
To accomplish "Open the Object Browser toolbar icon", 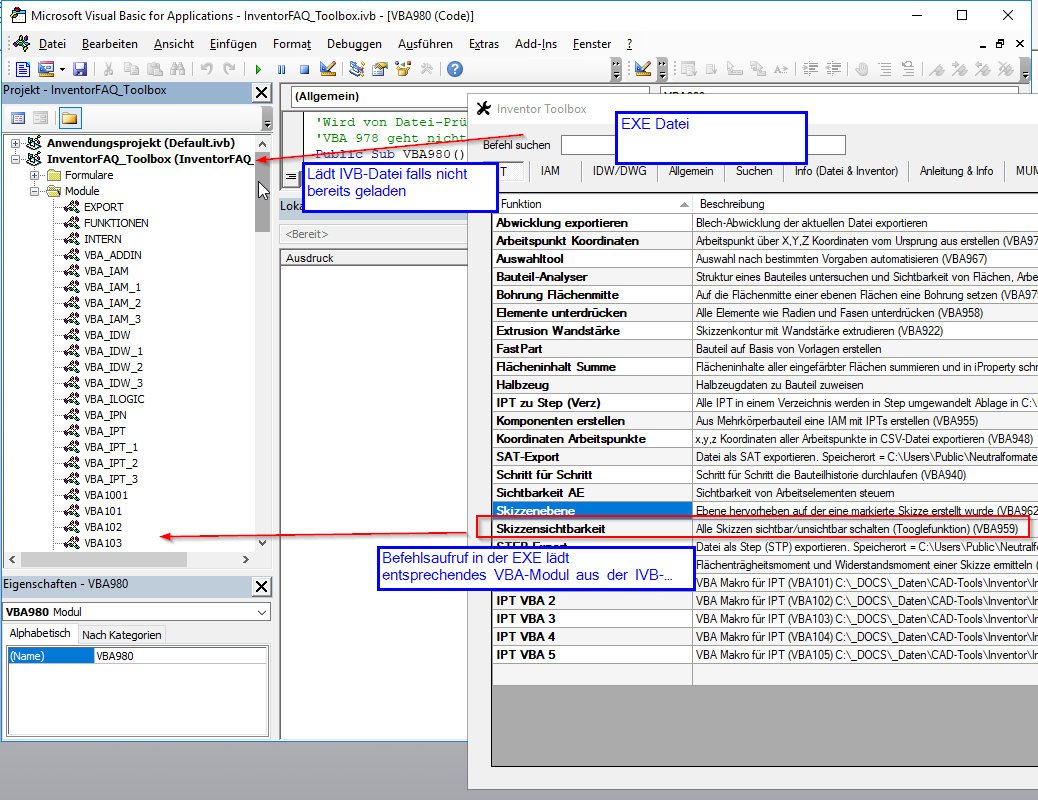I will coord(403,69).
